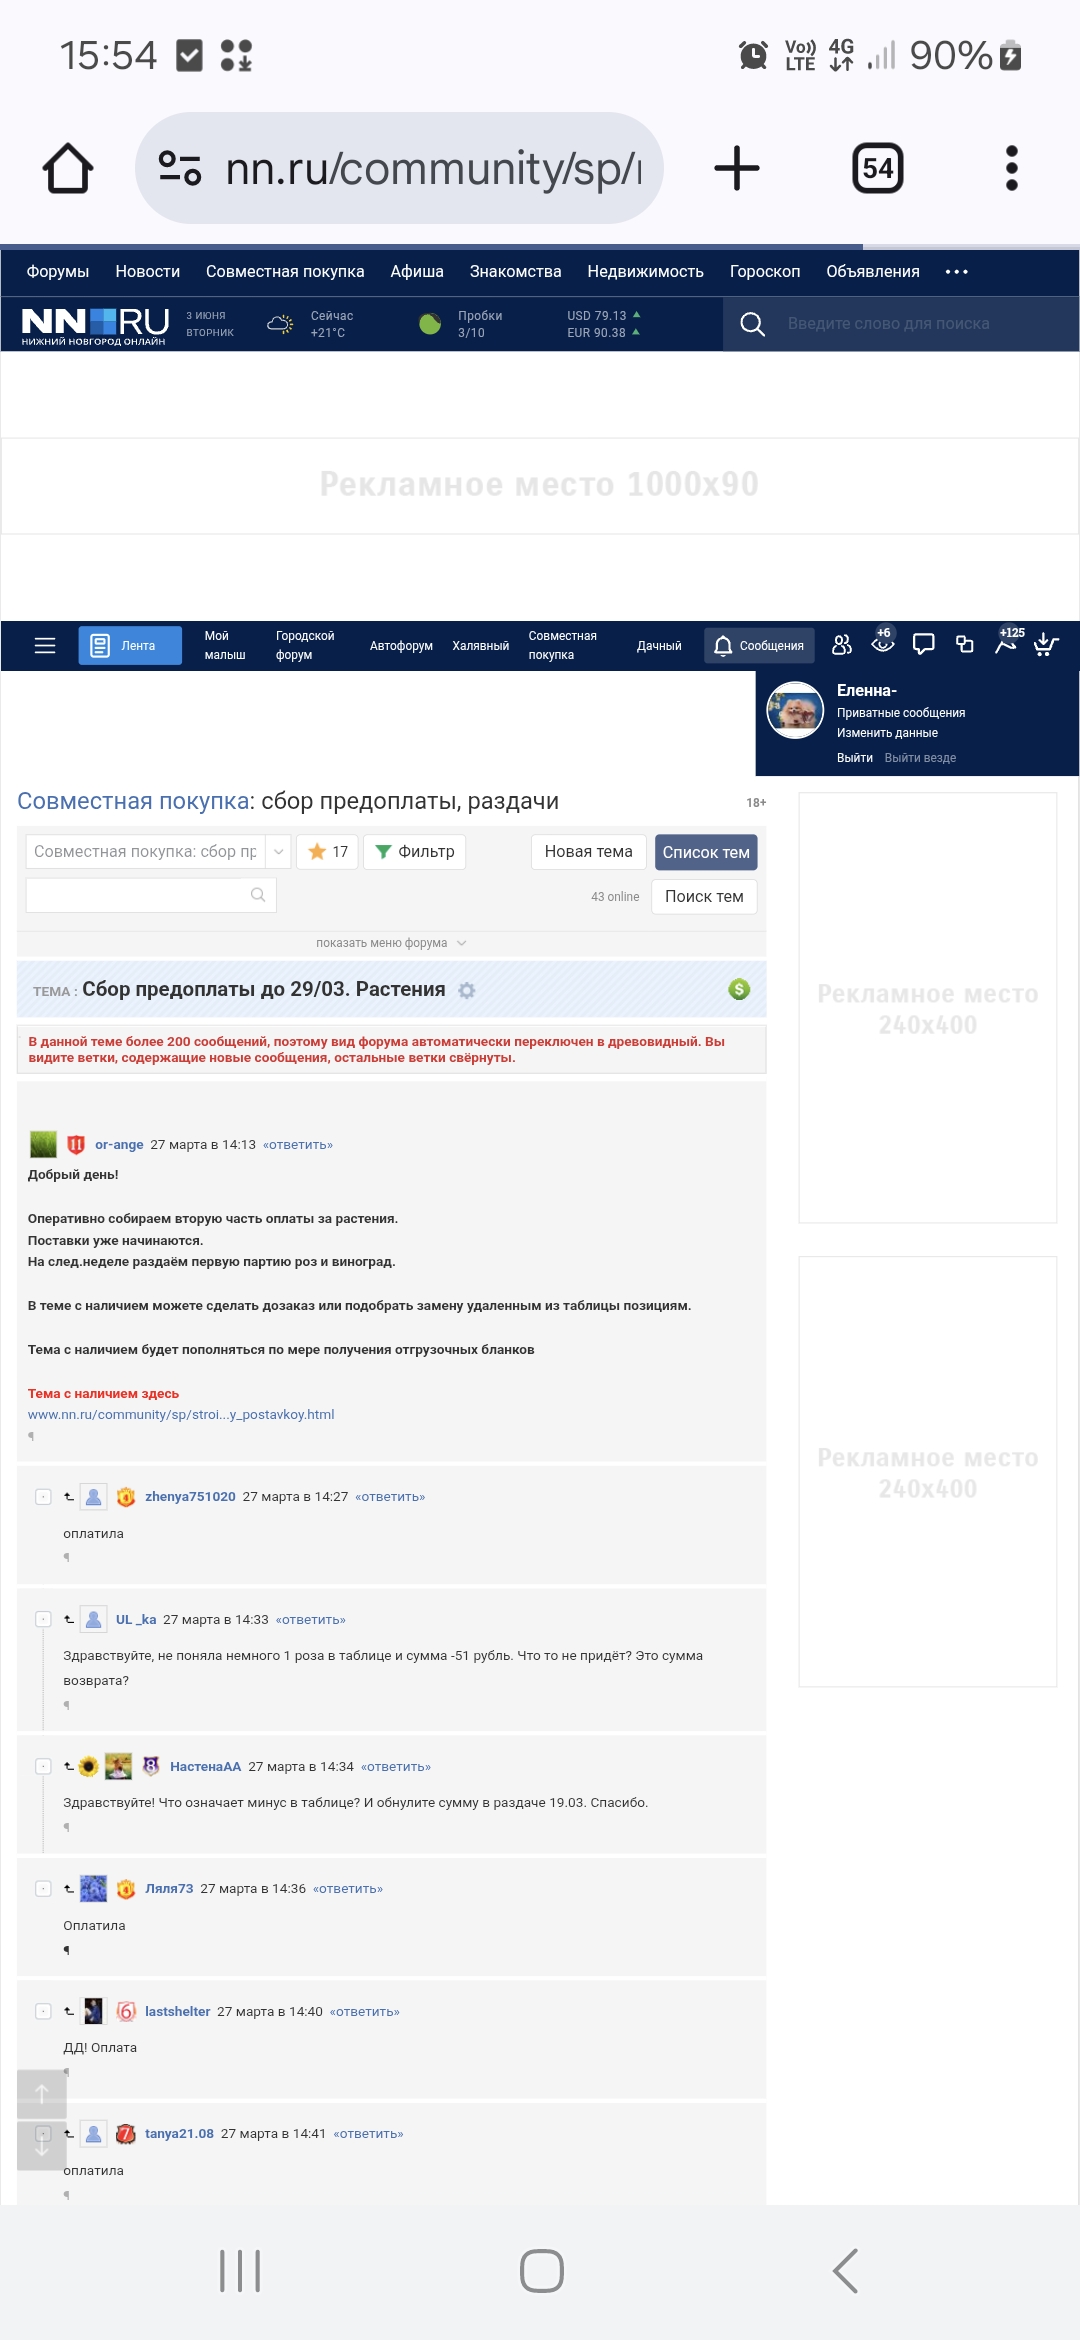Switch to the Лента tab
This screenshot has width=1080, height=2340.
pyautogui.click(x=130, y=646)
